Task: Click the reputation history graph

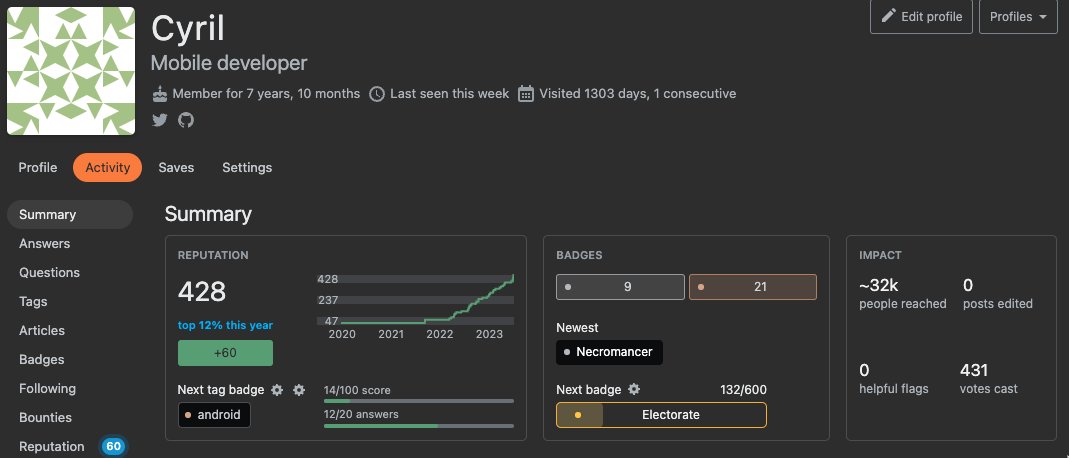Action: click(x=415, y=306)
